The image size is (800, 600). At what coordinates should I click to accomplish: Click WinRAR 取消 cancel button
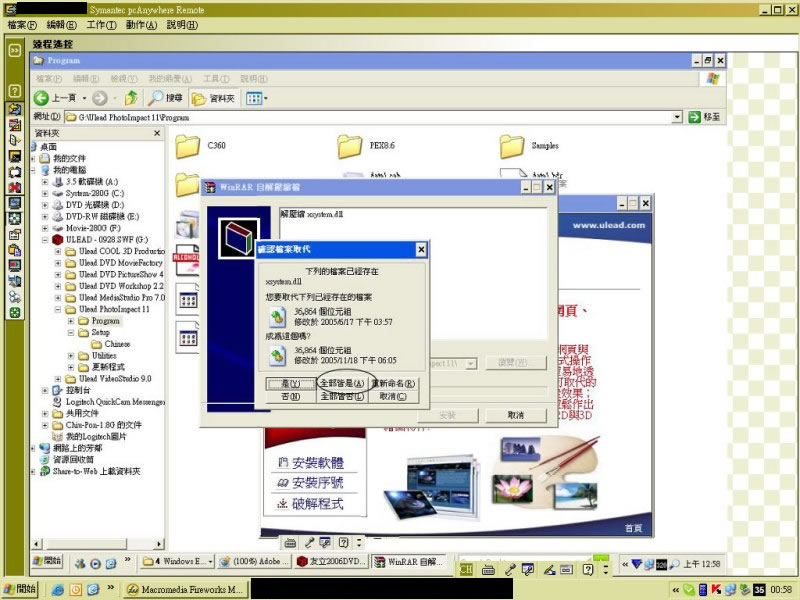click(516, 415)
